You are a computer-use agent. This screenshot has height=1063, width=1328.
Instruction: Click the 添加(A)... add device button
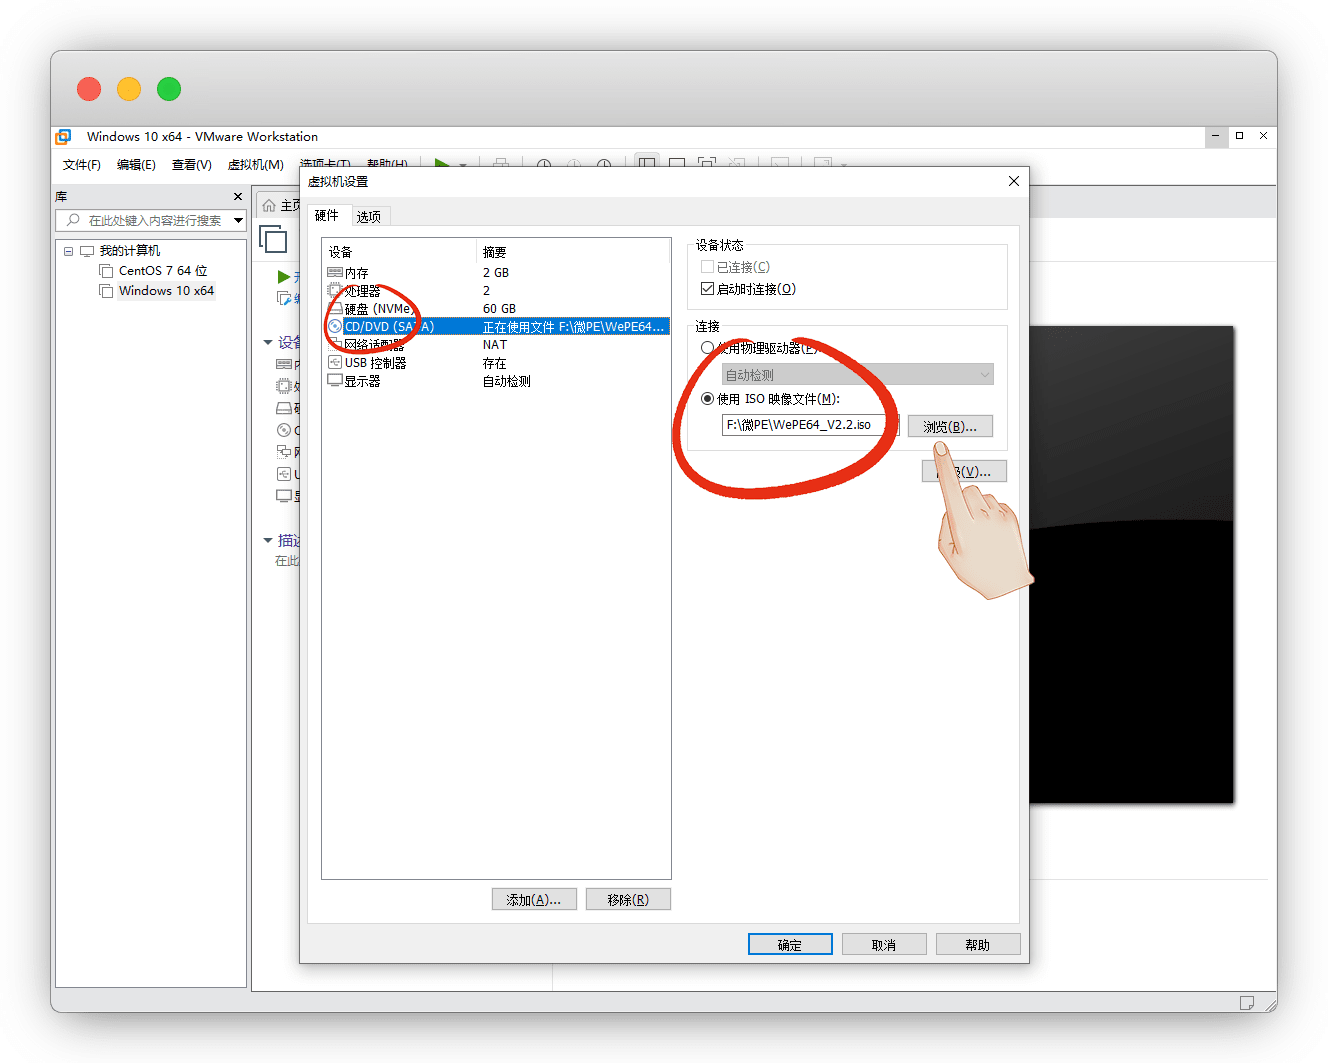[x=533, y=900]
